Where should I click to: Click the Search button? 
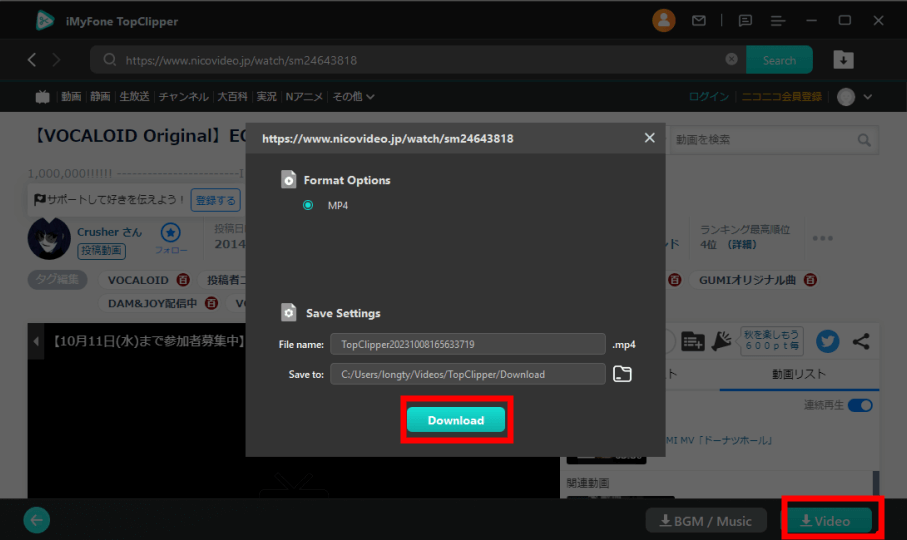point(779,60)
